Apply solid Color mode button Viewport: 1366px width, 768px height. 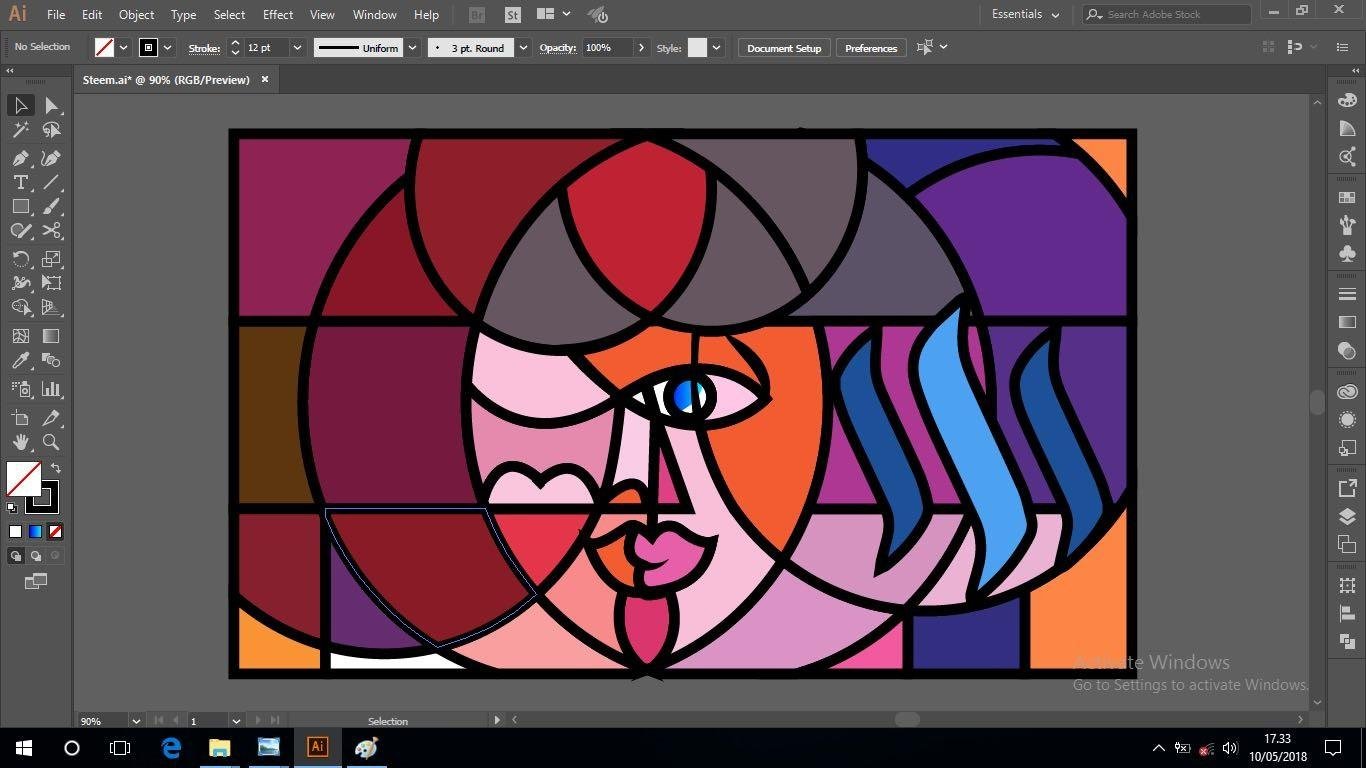[15, 531]
